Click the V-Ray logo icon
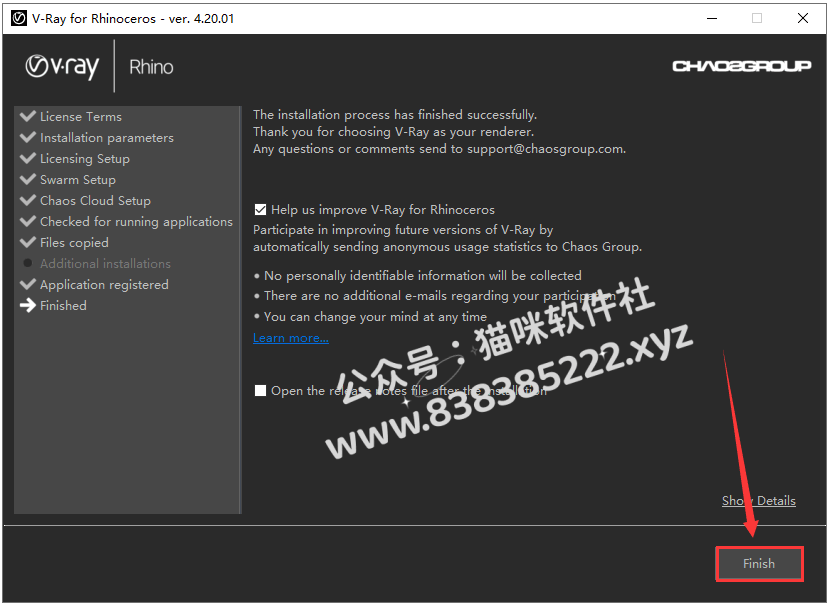This screenshot has width=830, height=606. [62, 67]
